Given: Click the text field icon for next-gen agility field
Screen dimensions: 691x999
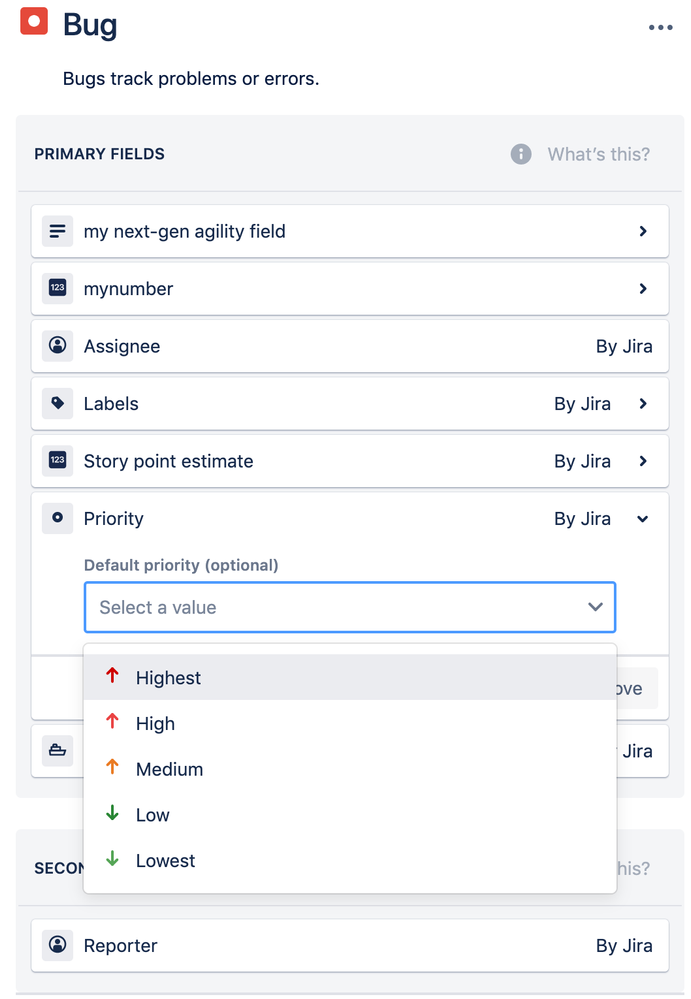Looking at the screenshot, I should 58,231.
